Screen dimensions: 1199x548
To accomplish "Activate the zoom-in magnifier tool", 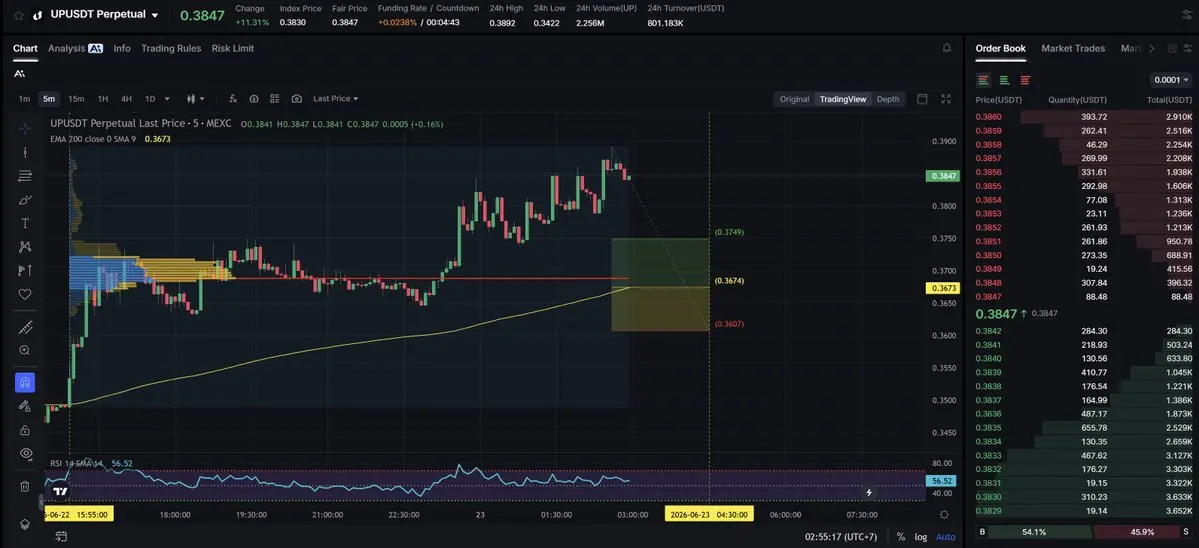I will tap(24, 350).
